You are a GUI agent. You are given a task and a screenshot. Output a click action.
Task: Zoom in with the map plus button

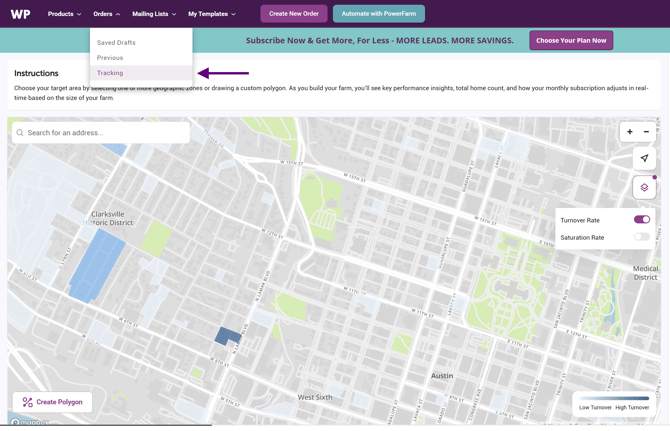pyautogui.click(x=629, y=132)
